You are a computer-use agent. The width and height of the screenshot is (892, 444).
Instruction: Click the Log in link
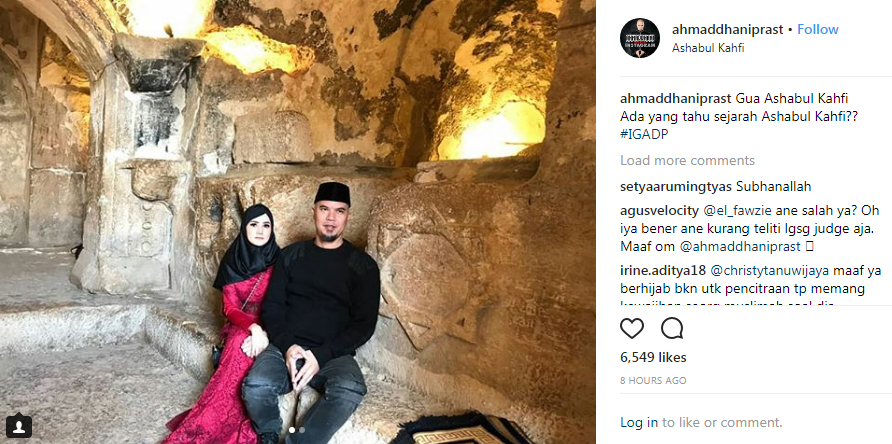click(x=639, y=422)
